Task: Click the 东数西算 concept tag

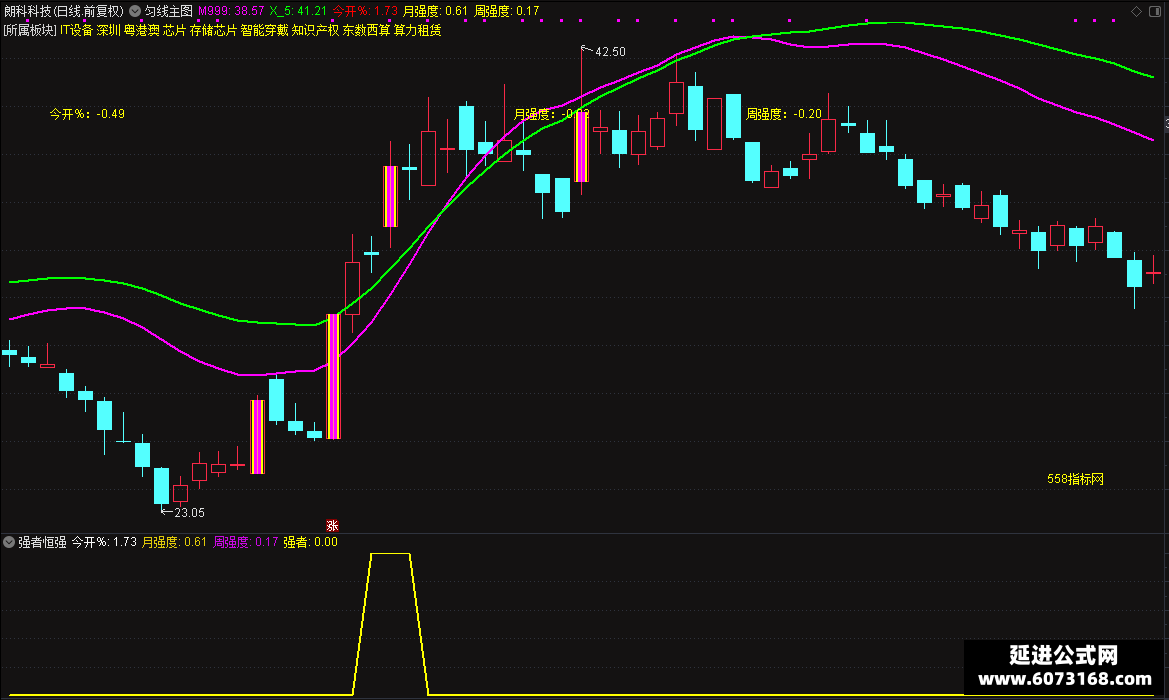Action: pyautogui.click(x=366, y=30)
